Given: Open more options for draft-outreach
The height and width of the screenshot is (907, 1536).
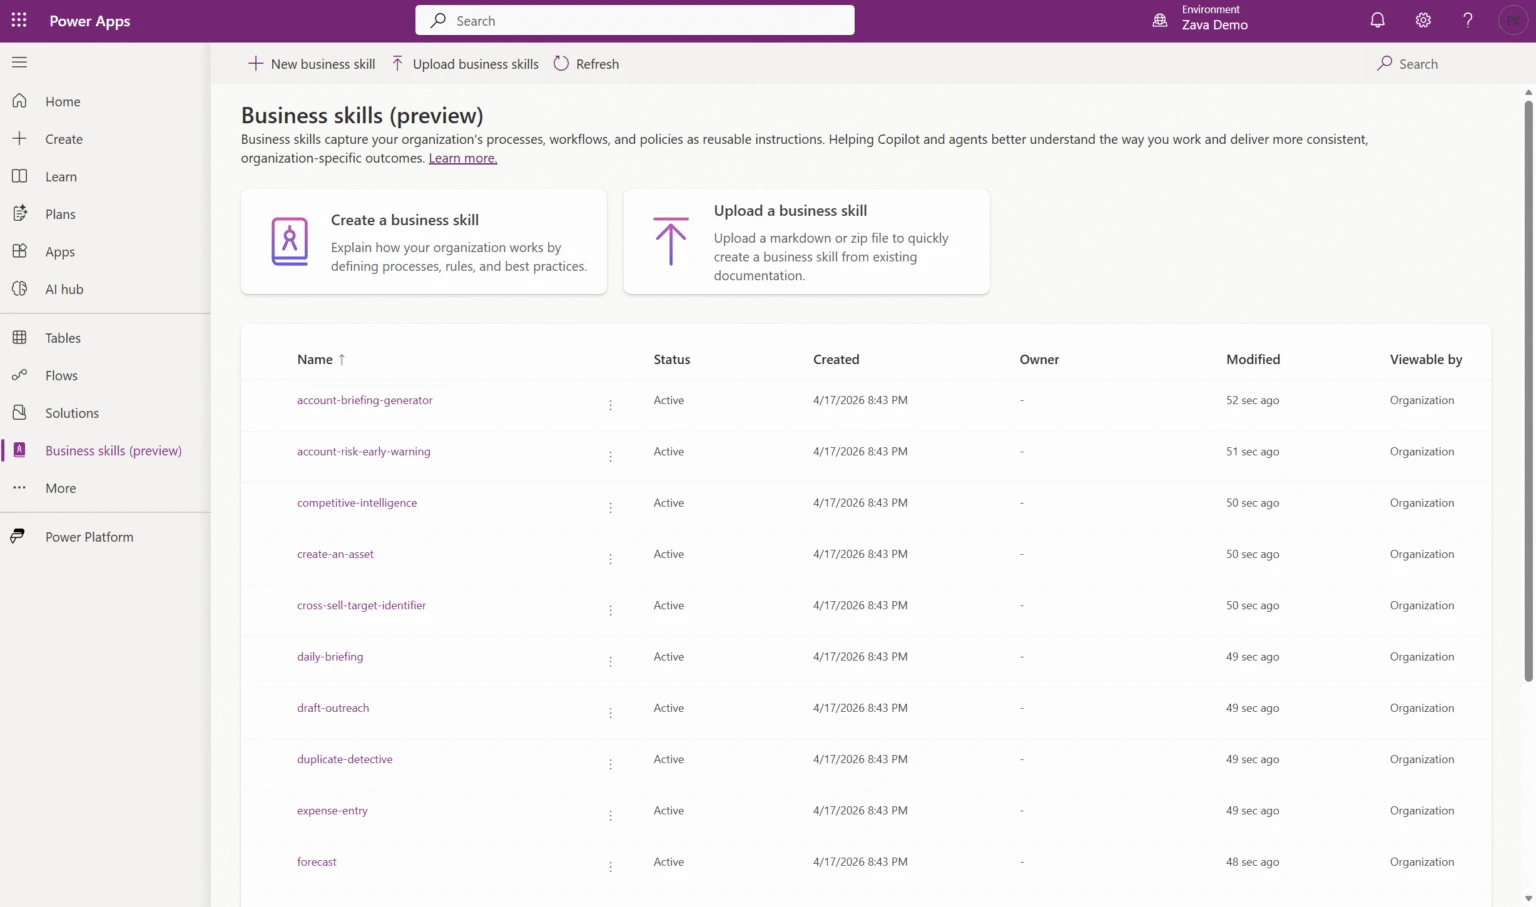Looking at the screenshot, I should point(610,714).
